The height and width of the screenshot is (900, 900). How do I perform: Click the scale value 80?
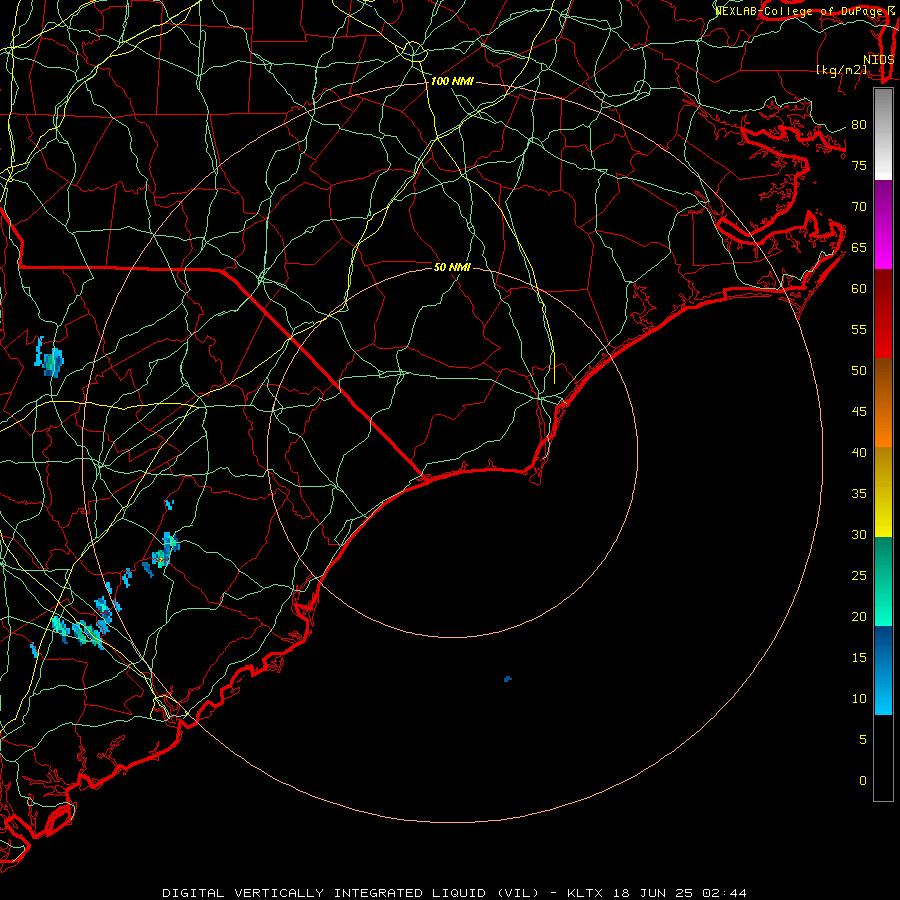[x=859, y=125]
